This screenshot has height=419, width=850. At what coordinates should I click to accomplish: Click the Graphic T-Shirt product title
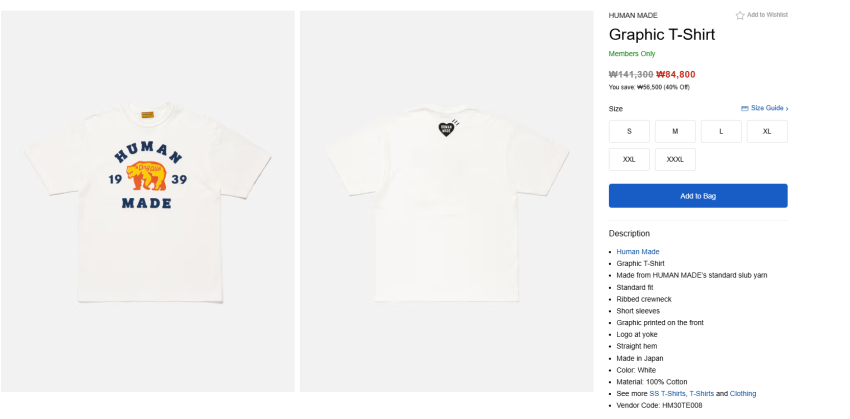click(662, 35)
